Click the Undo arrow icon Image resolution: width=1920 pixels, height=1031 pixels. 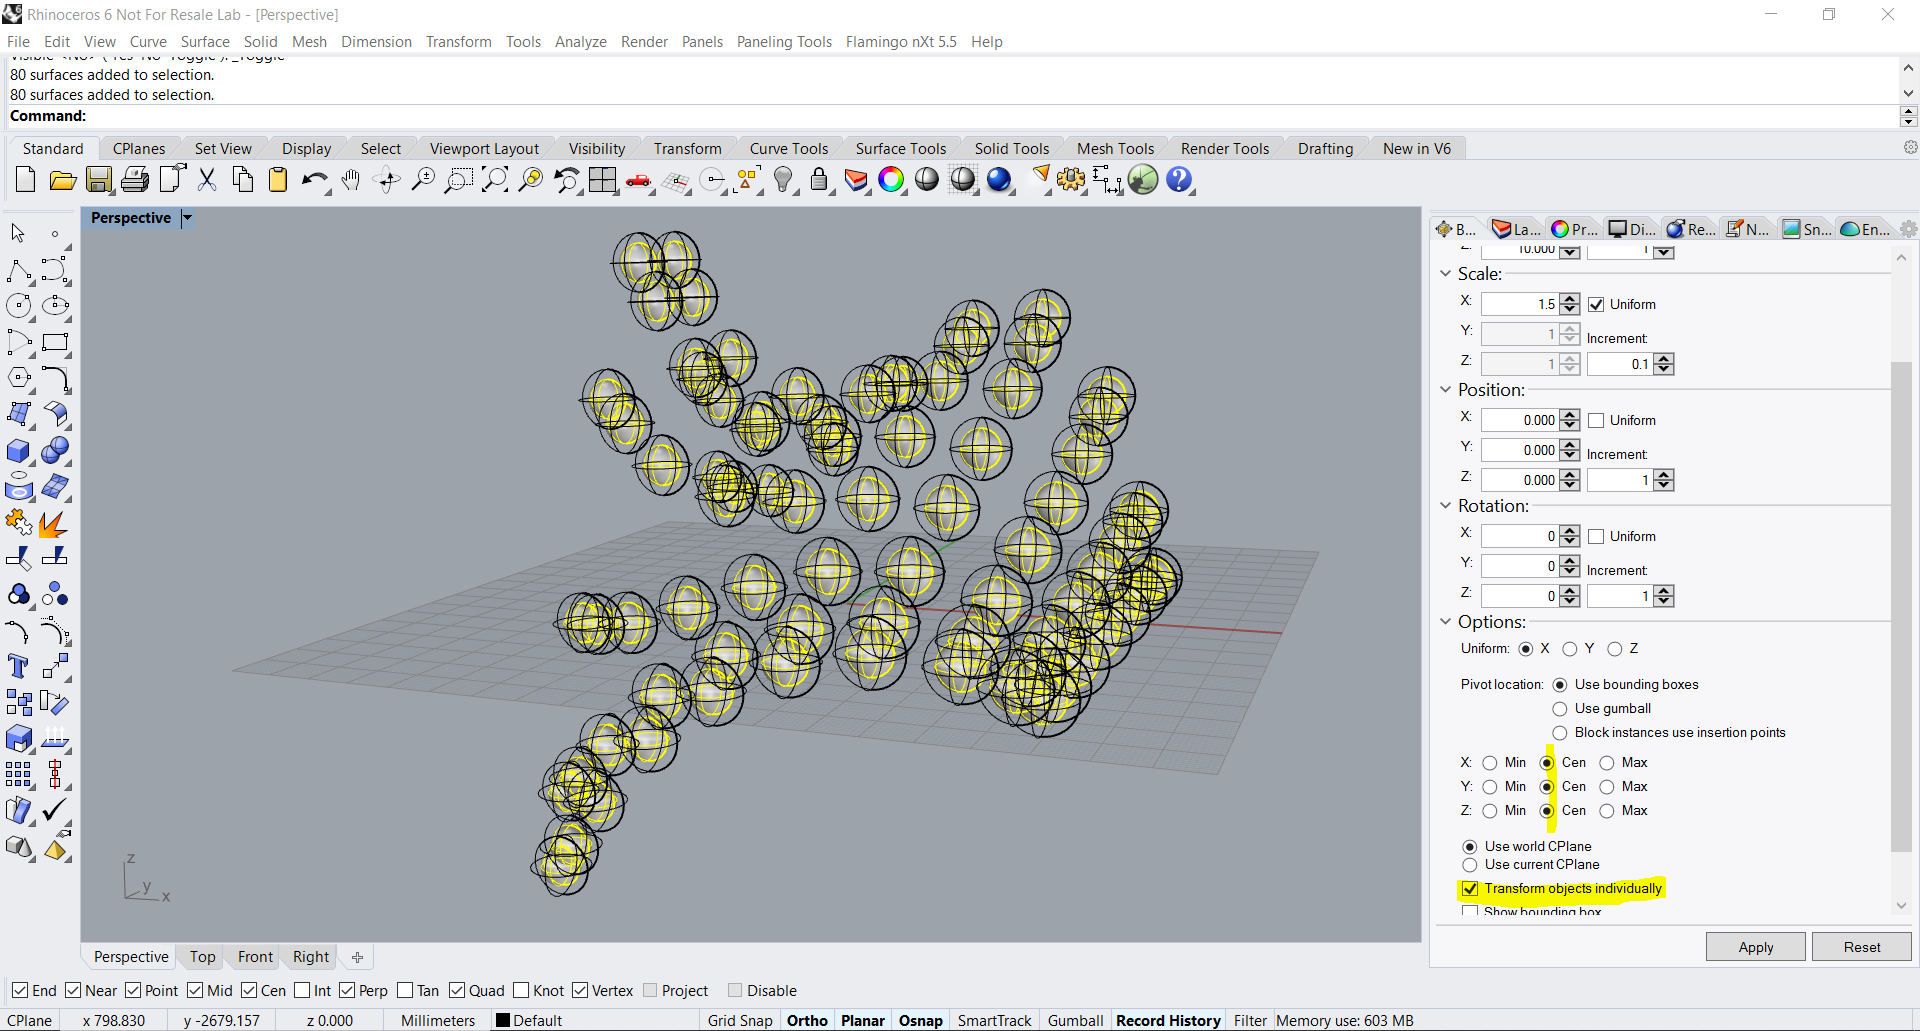click(314, 180)
